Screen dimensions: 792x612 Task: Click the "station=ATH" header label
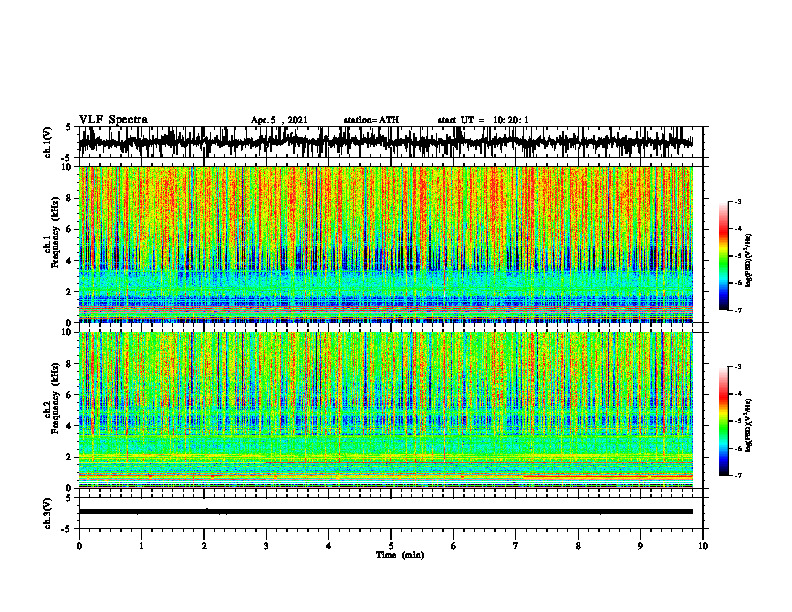tap(371, 120)
